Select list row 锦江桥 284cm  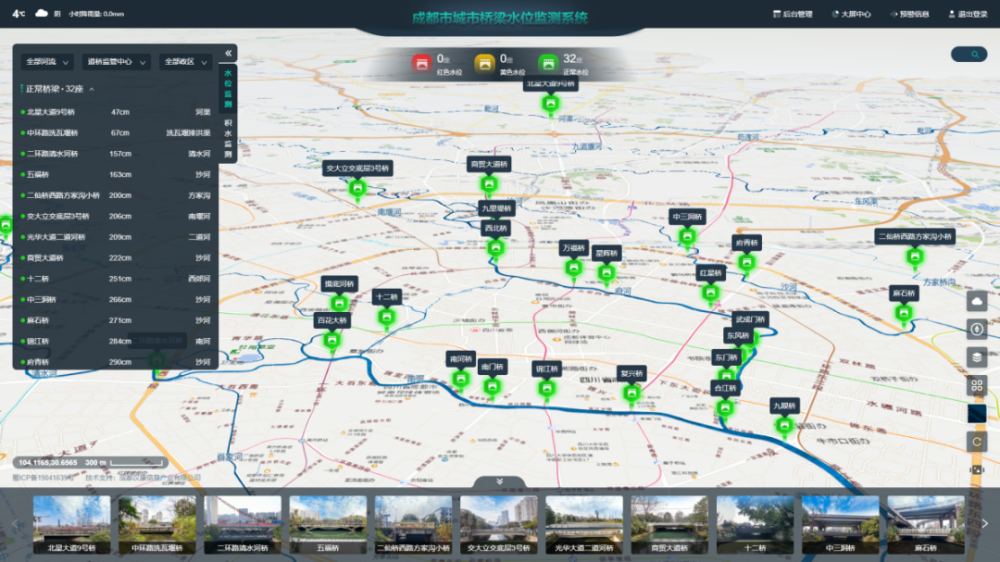point(115,341)
